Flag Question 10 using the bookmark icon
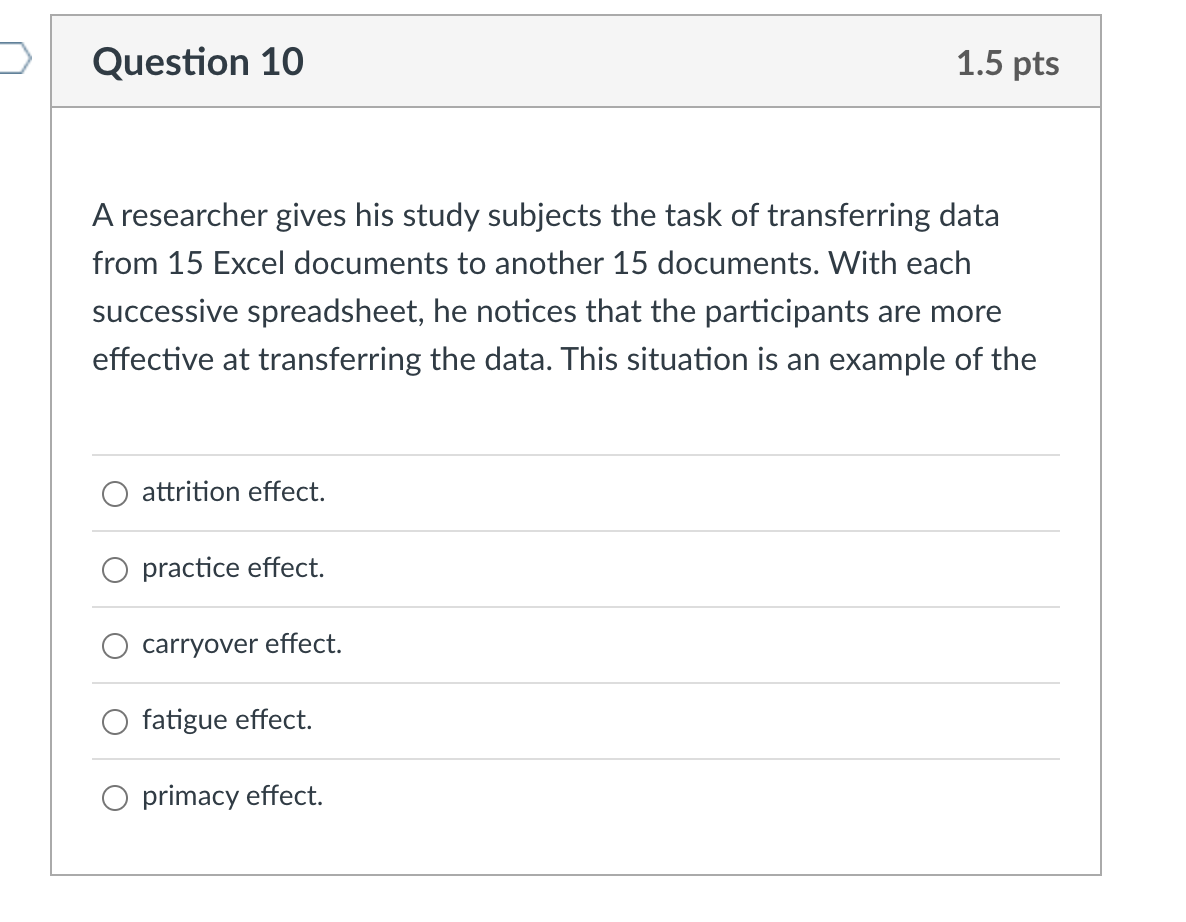Screen dimensions: 1186x922 pos(15,59)
